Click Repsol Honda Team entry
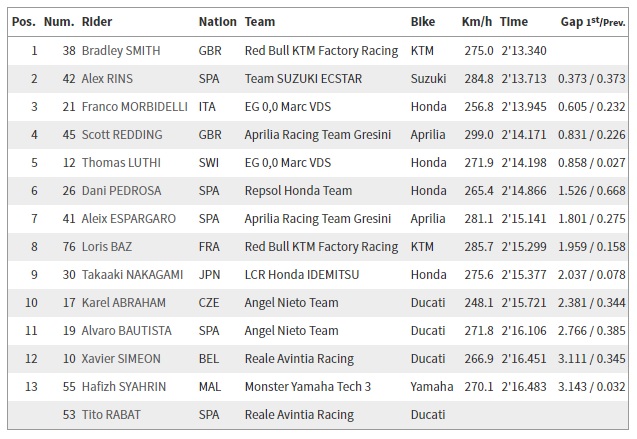The image size is (637, 439). 298,190
